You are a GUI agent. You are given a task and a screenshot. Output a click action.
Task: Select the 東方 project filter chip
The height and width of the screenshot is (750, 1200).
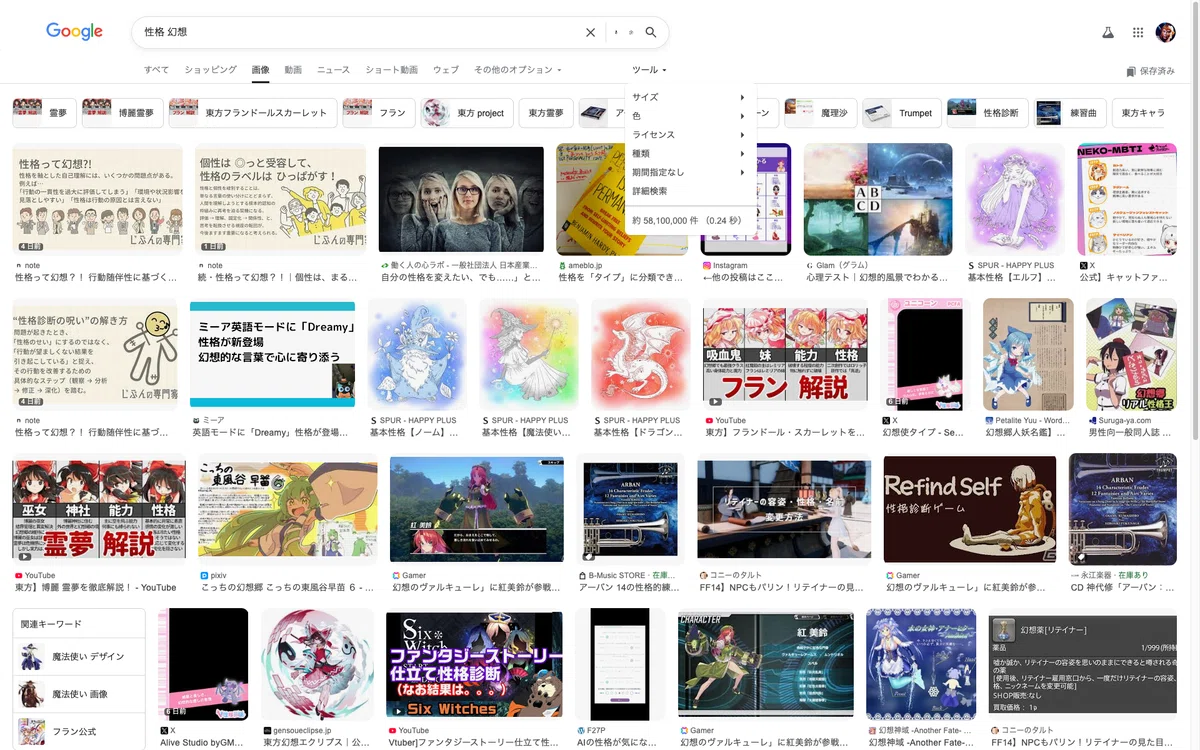pyautogui.click(x=466, y=113)
